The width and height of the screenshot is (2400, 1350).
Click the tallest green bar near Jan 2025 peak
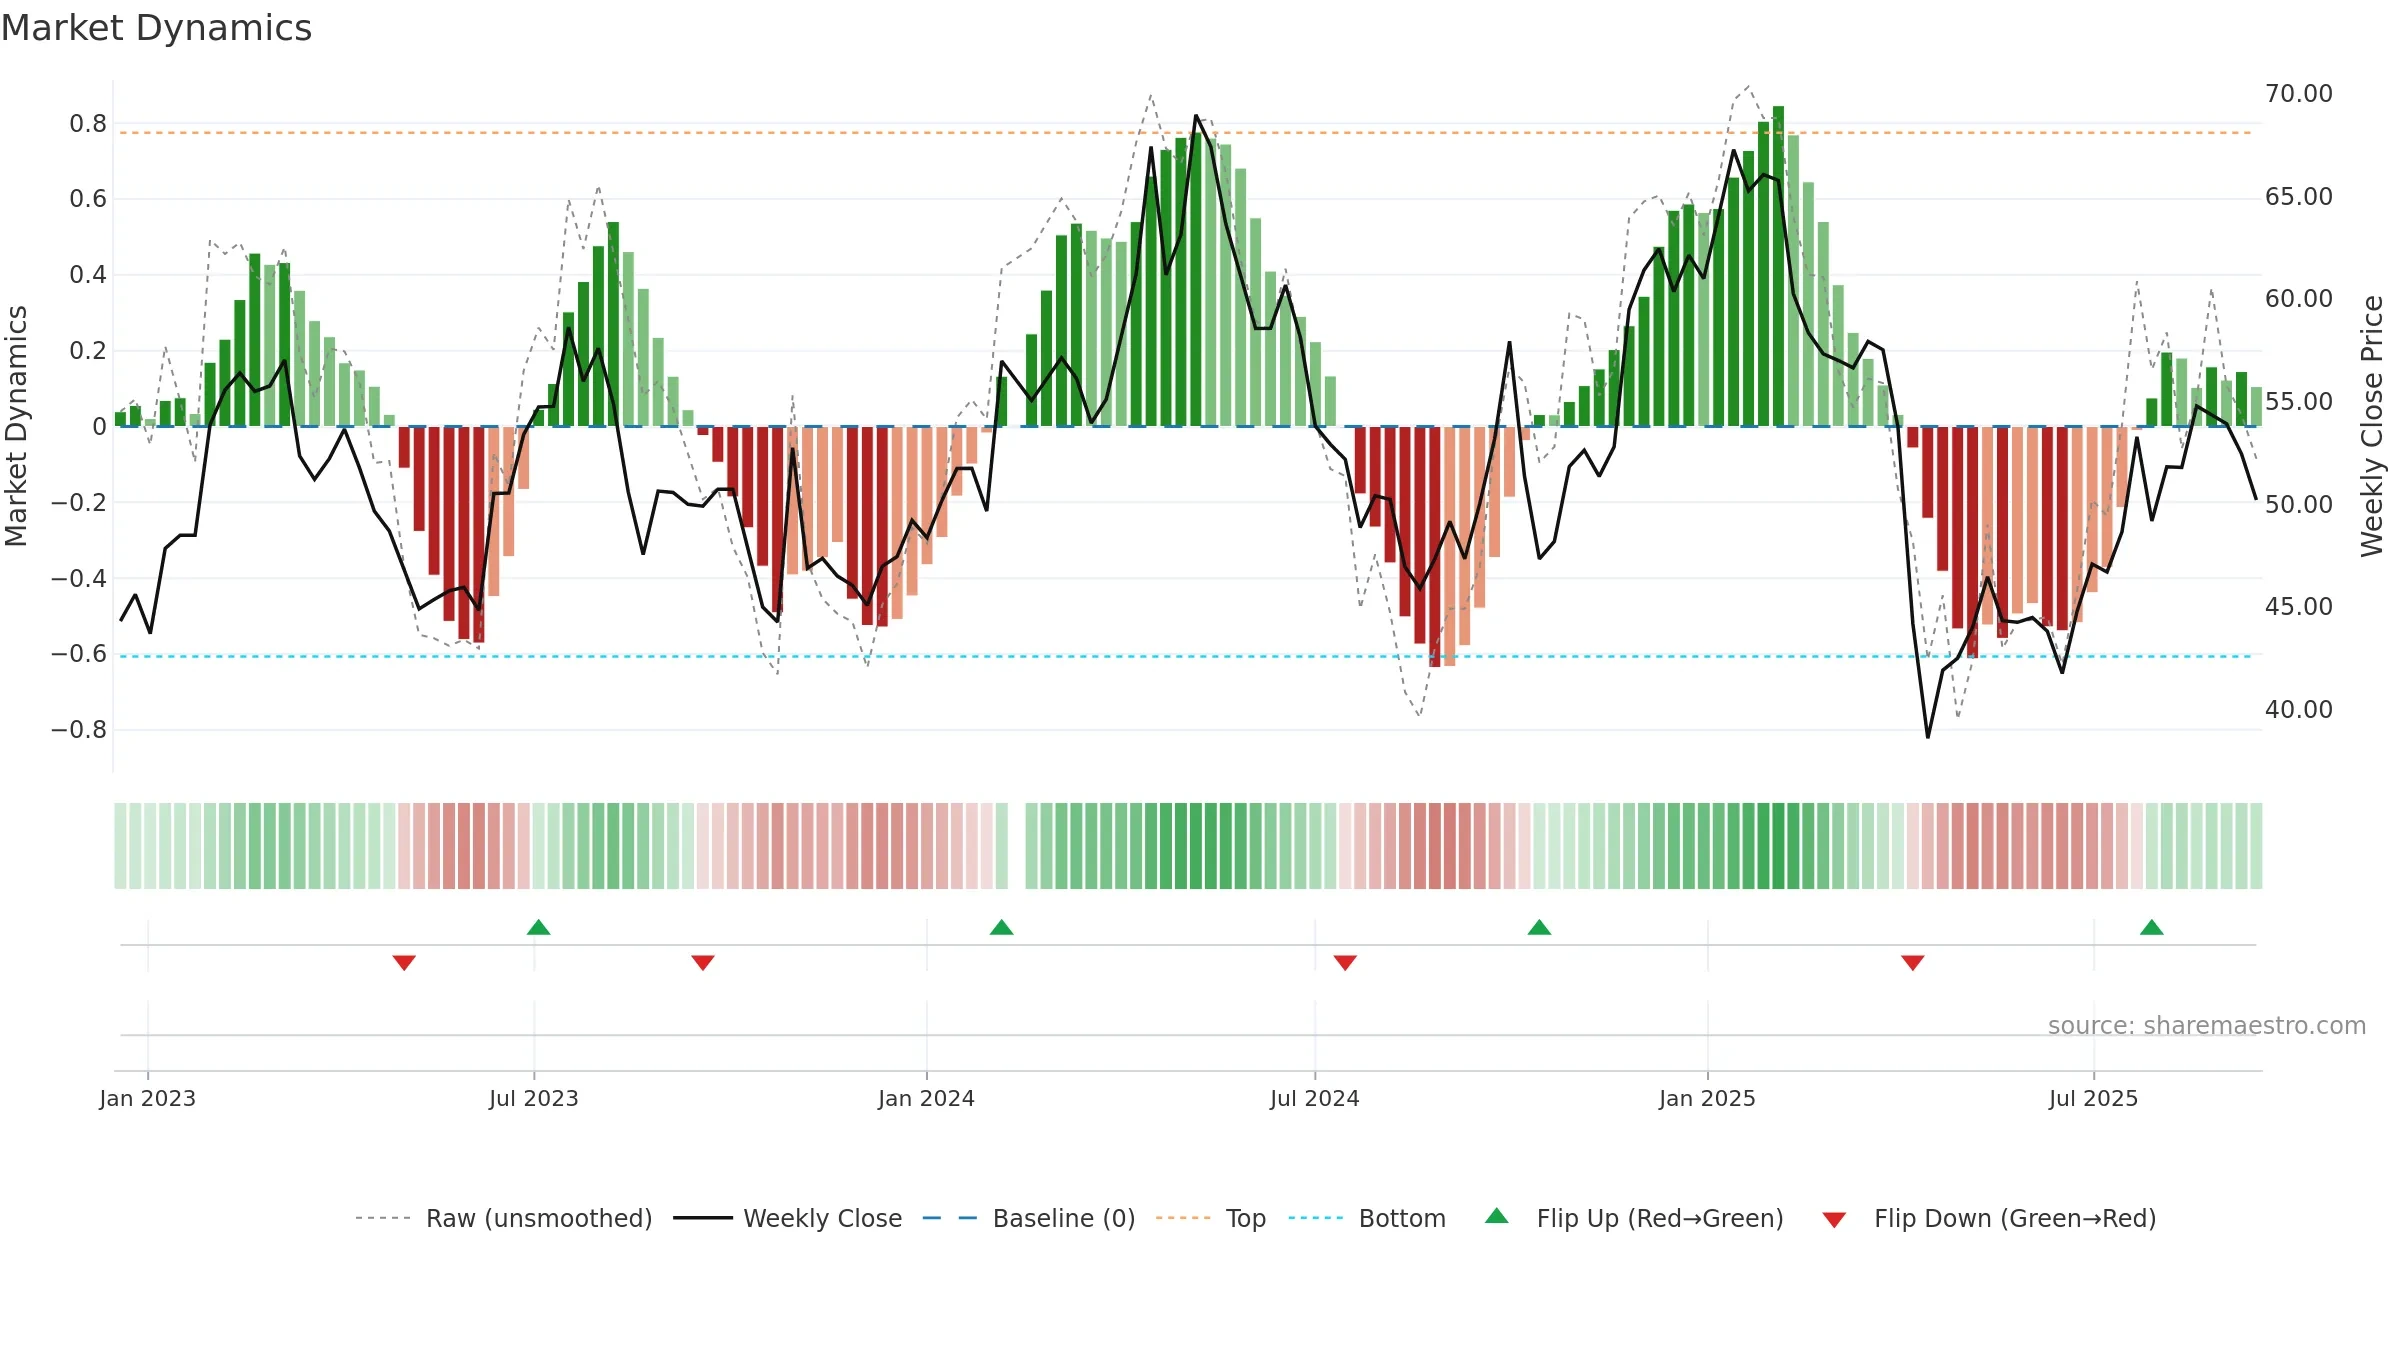coord(1778,266)
